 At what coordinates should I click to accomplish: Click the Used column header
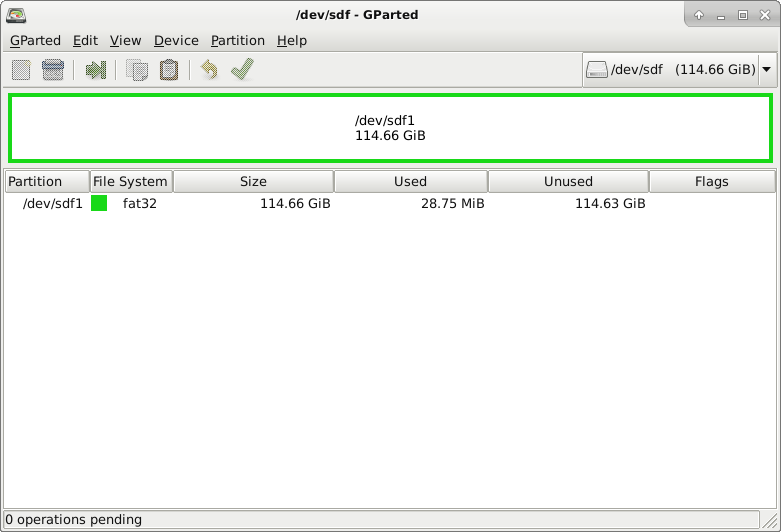click(x=411, y=181)
